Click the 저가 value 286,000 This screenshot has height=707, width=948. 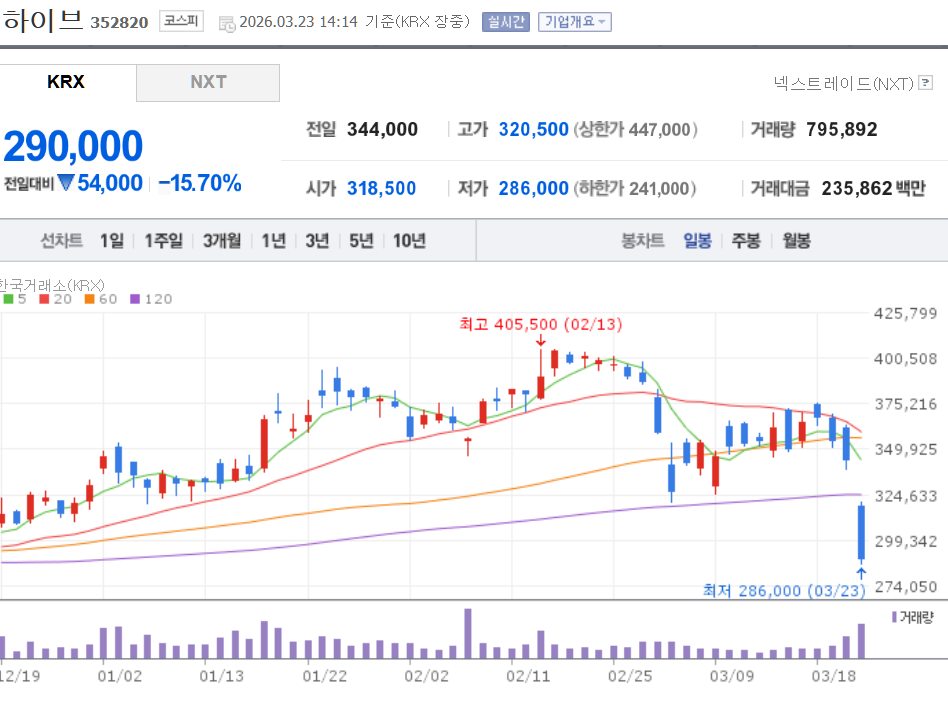coord(533,189)
